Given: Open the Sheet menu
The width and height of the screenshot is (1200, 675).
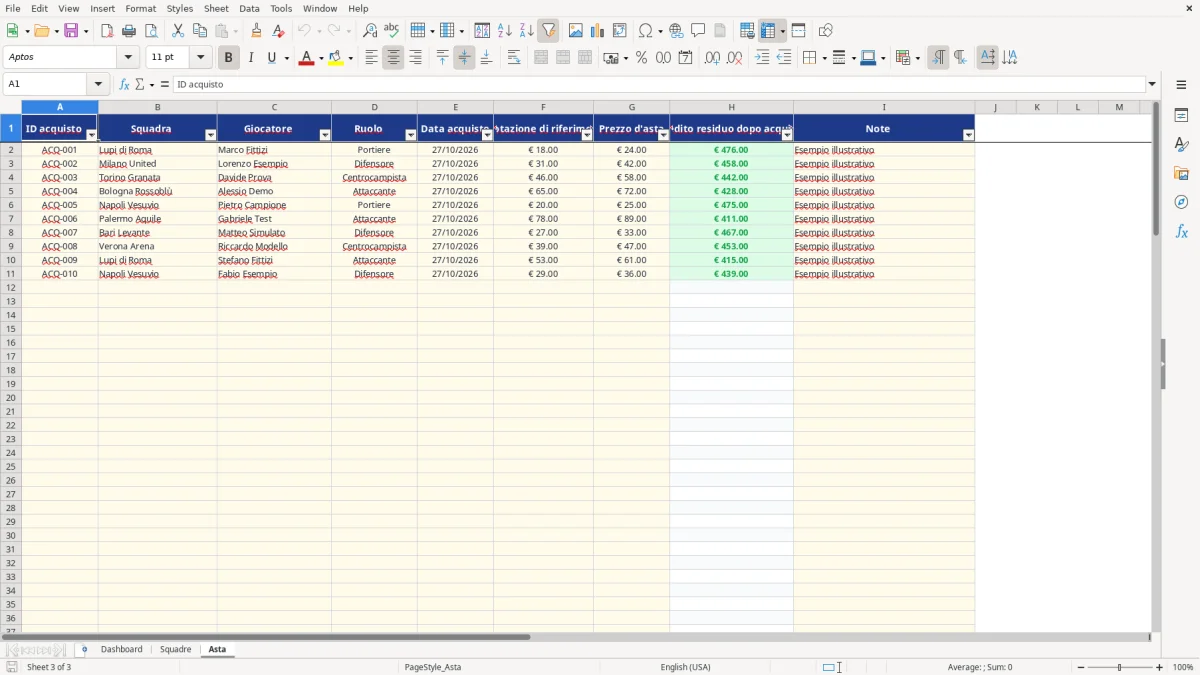Looking at the screenshot, I should pyautogui.click(x=216, y=8).
